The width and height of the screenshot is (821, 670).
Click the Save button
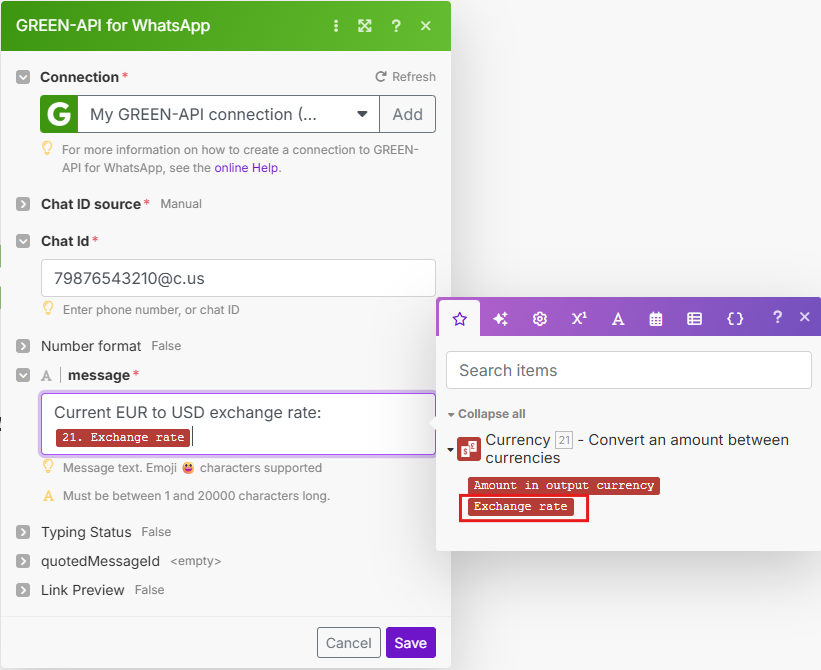[411, 643]
